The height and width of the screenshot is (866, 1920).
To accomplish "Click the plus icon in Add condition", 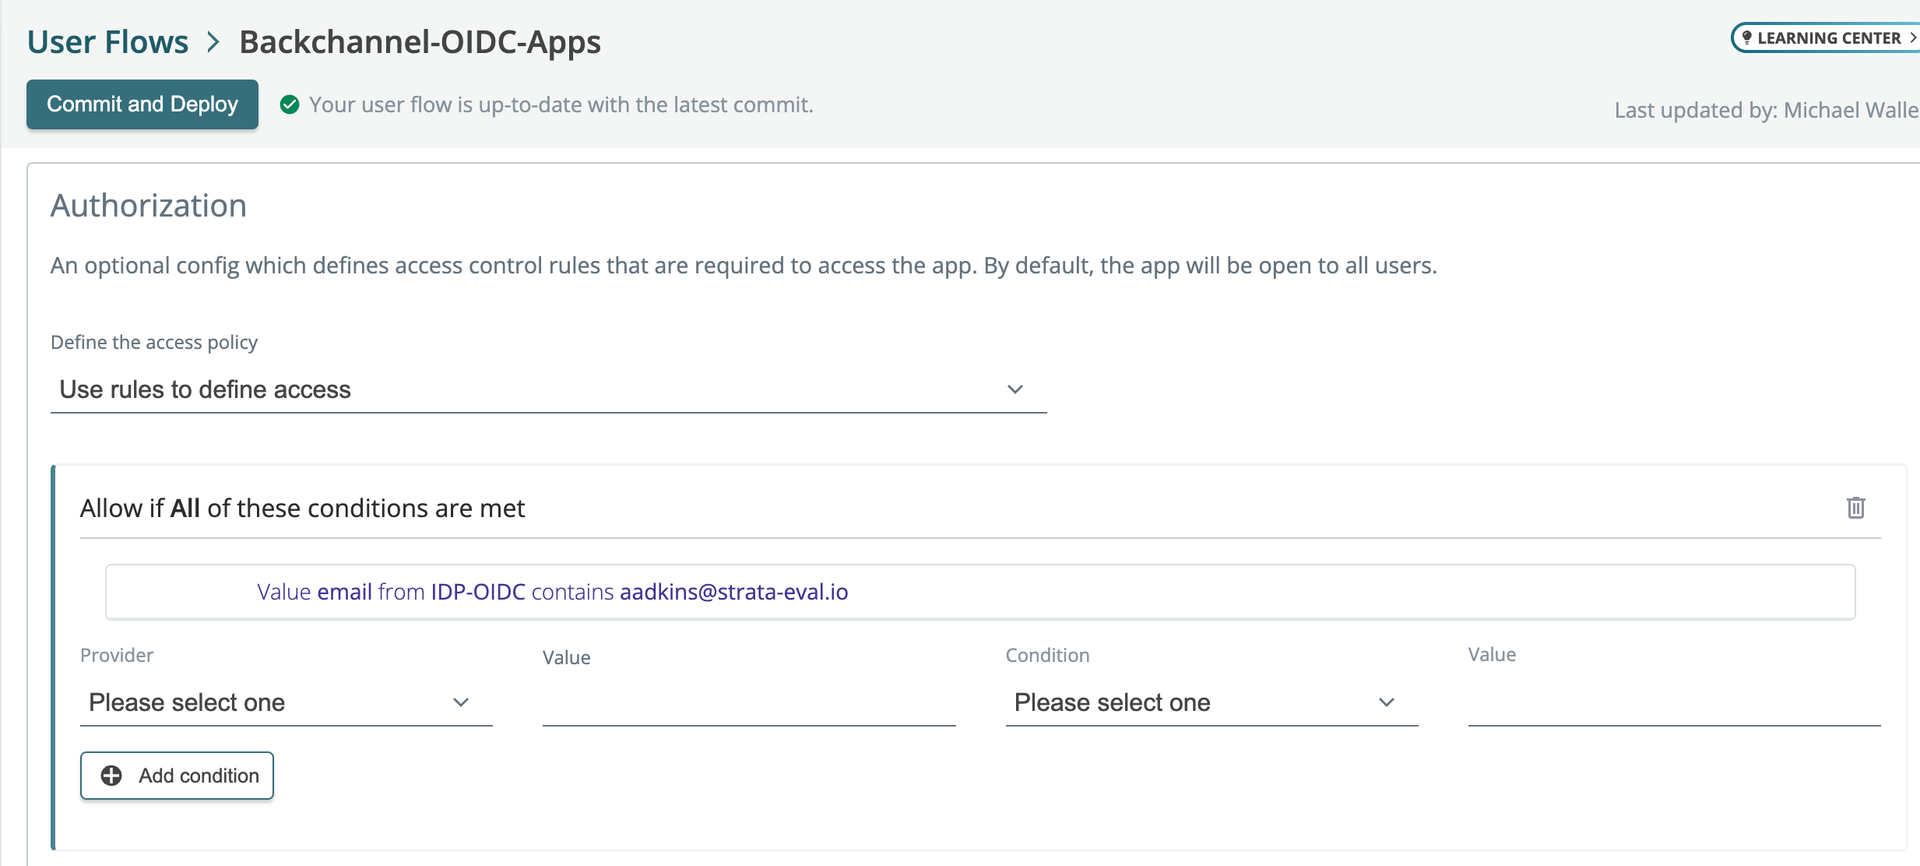I will (x=112, y=776).
